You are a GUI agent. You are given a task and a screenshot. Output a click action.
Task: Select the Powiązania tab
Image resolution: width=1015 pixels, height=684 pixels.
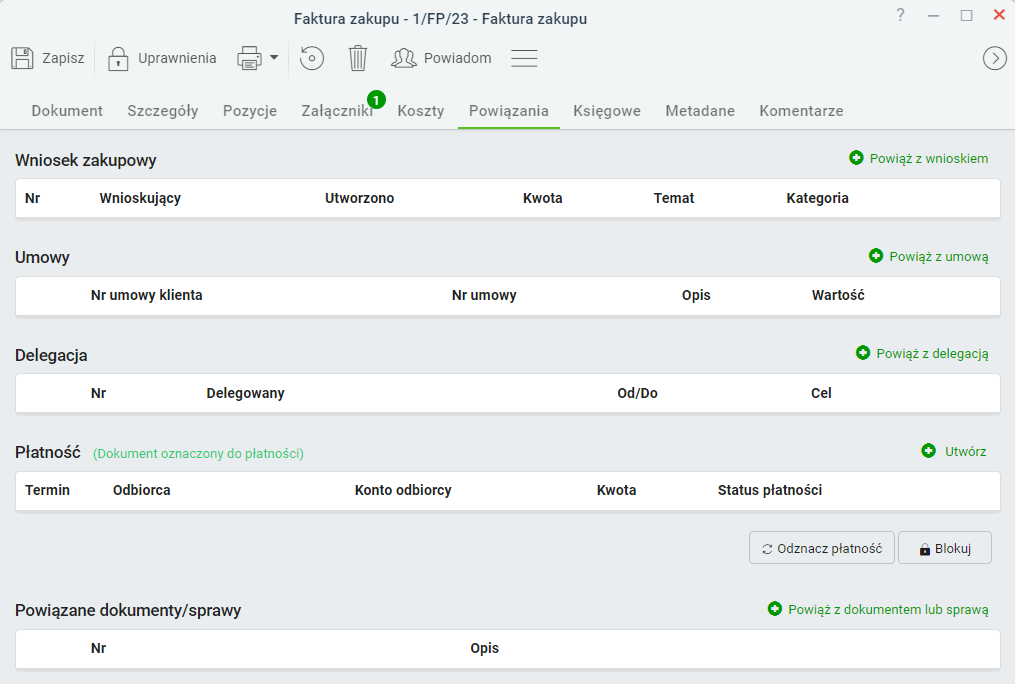point(509,111)
